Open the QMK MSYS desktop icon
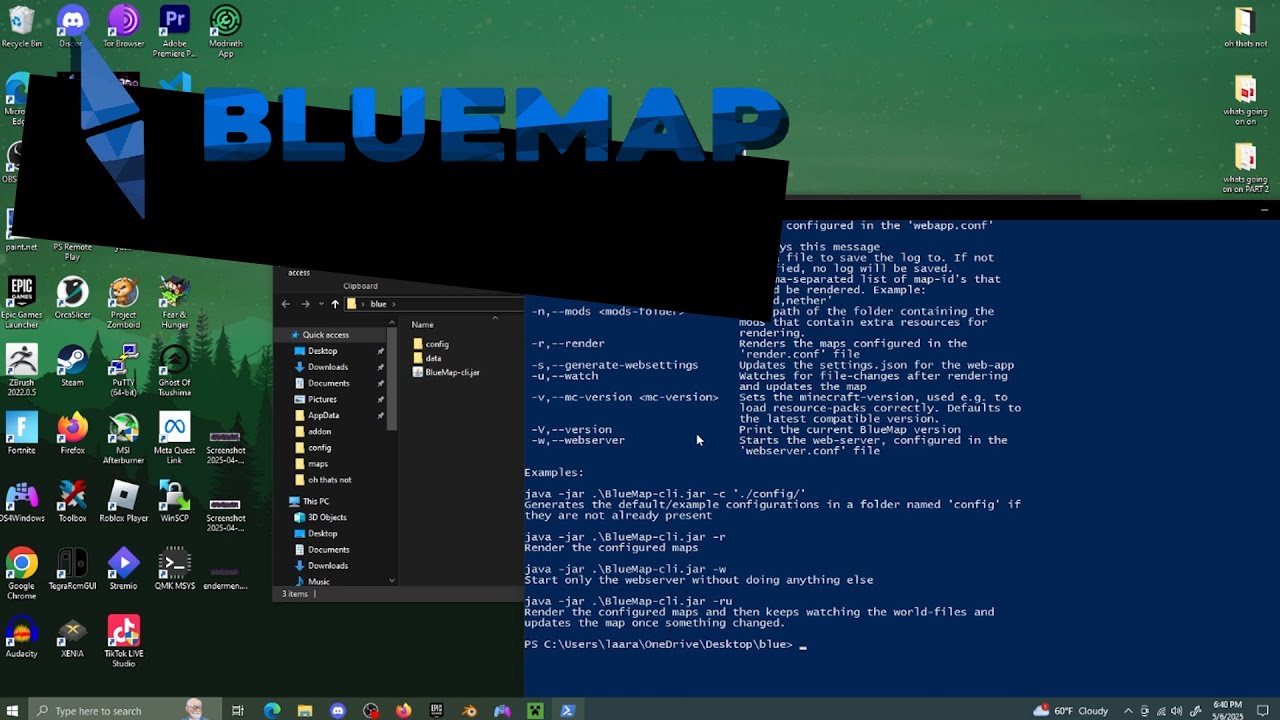The height and width of the screenshot is (720, 1280). [x=175, y=569]
